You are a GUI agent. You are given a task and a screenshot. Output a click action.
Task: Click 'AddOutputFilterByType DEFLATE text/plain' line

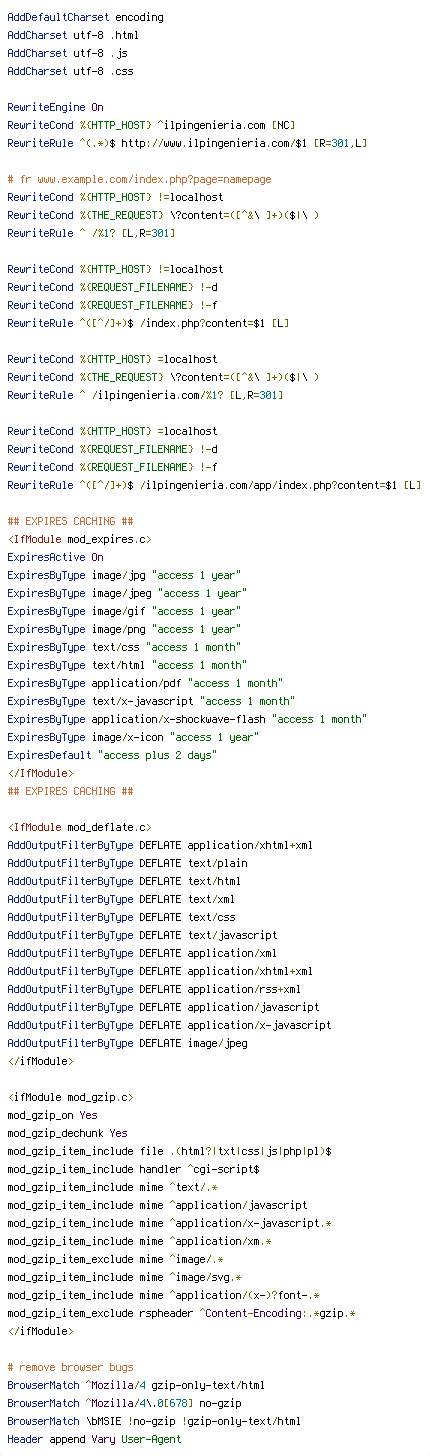pos(127,863)
